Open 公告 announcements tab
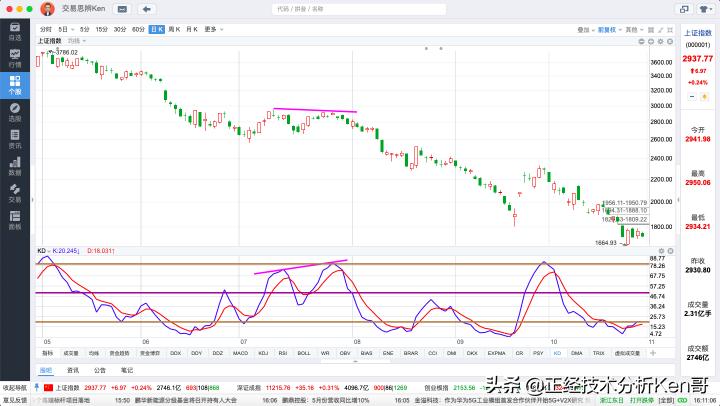This screenshot has height=406, width=720. (x=100, y=370)
